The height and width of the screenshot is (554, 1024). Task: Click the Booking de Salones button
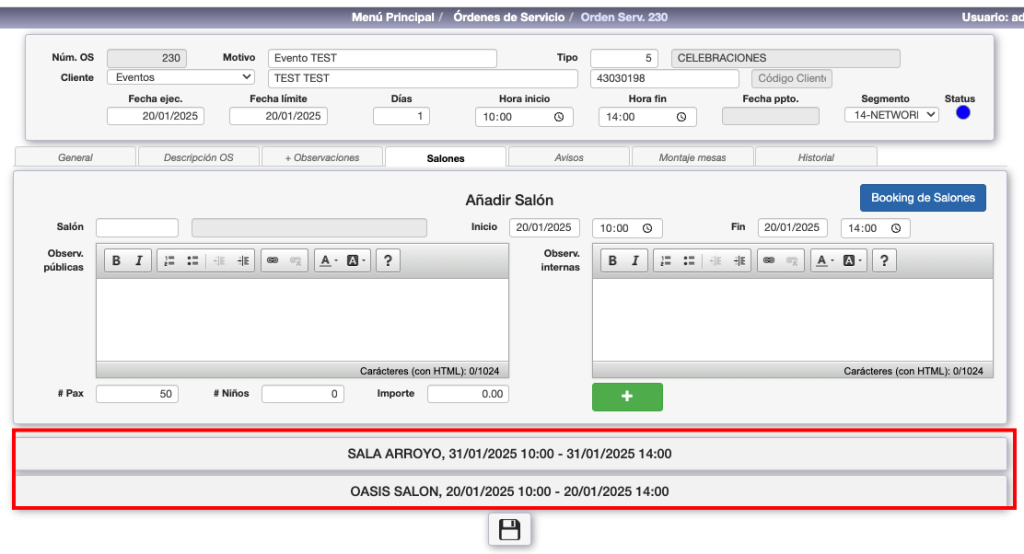coord(922,198)
